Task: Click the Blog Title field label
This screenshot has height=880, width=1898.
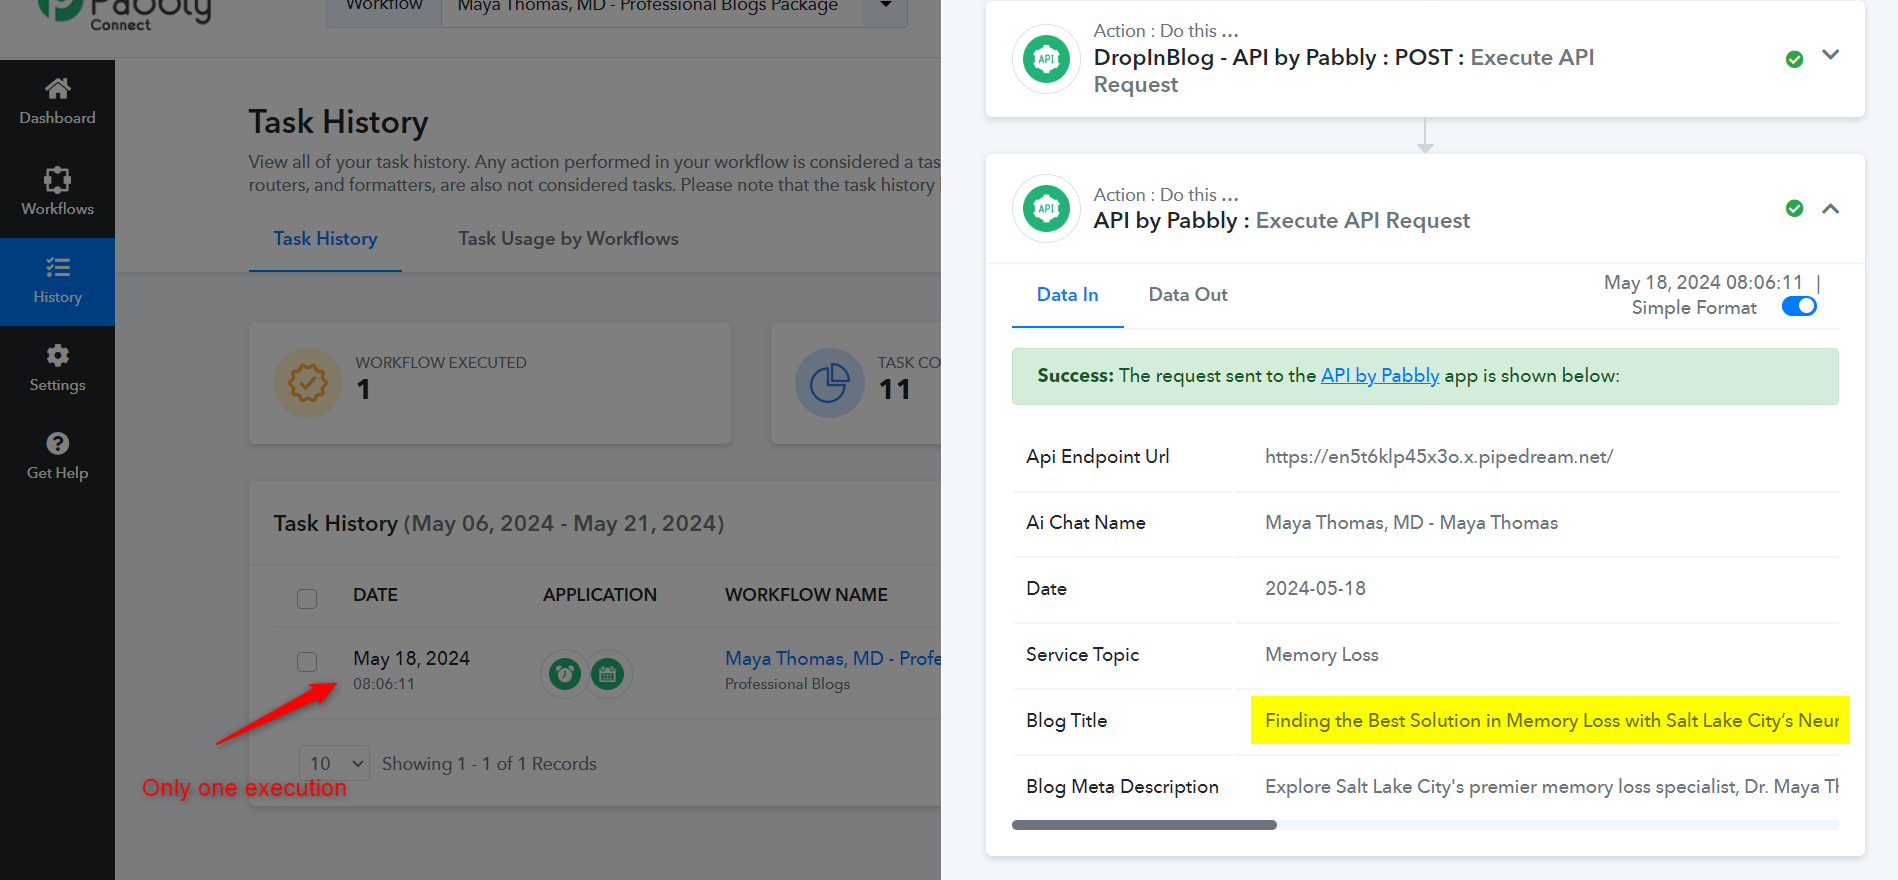Action: pyautogui.click(x=1066, y=721)
